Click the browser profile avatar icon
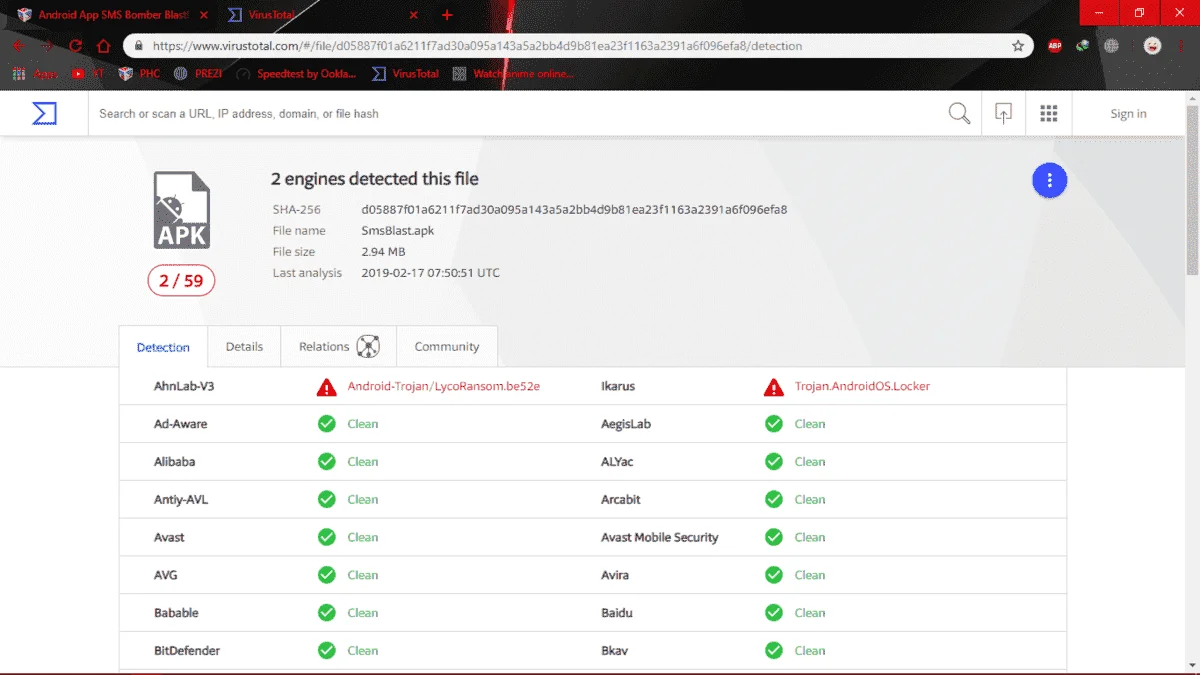This screenshot has width=1200, height=675. point(1152,46)
